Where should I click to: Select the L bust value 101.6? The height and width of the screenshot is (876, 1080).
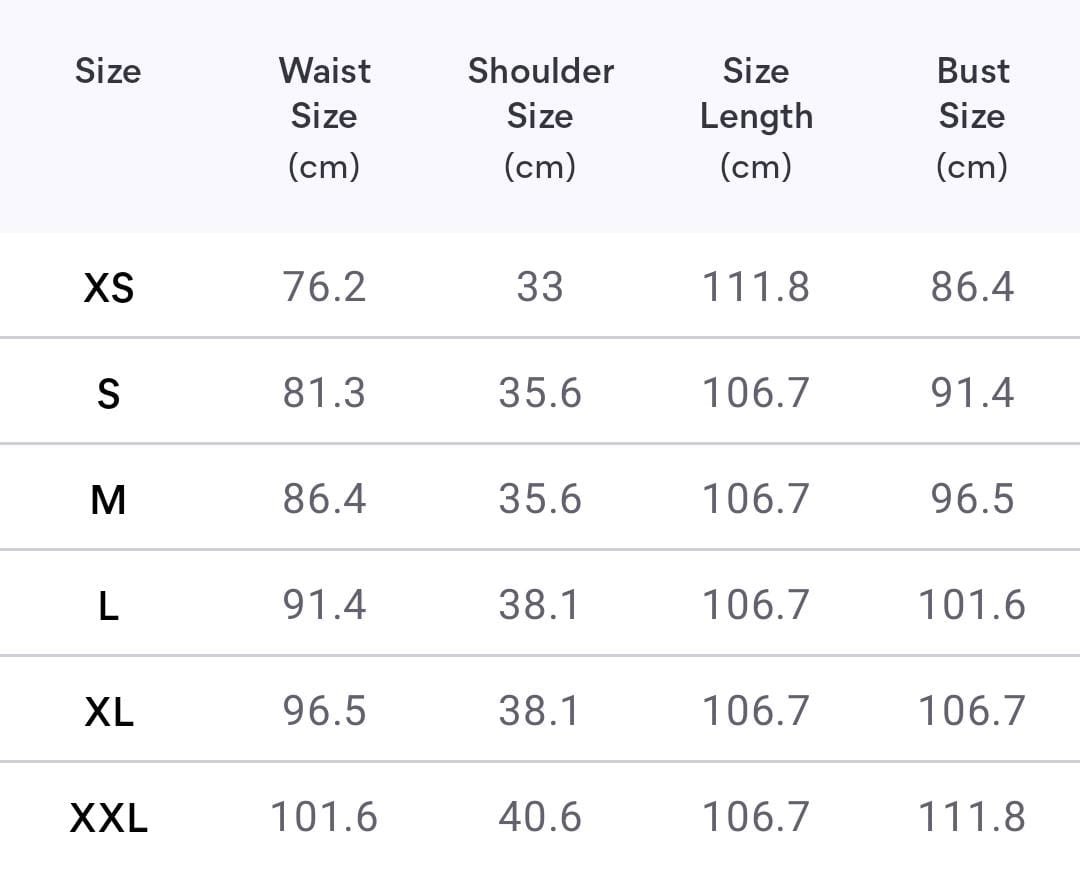(x=972, y=605)
